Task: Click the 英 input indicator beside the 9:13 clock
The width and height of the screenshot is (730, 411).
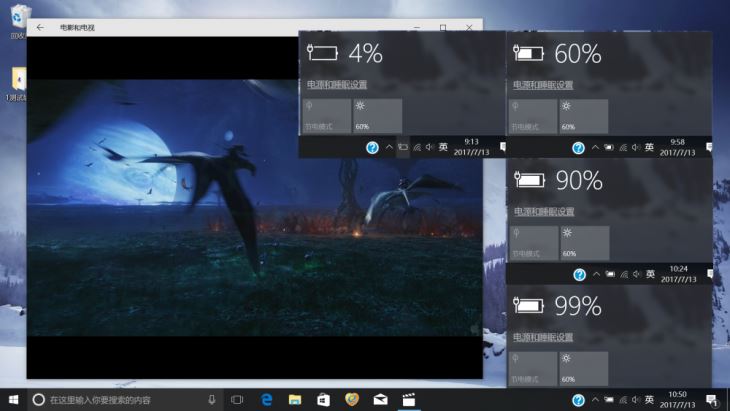Action: click(x=443, y=147)
